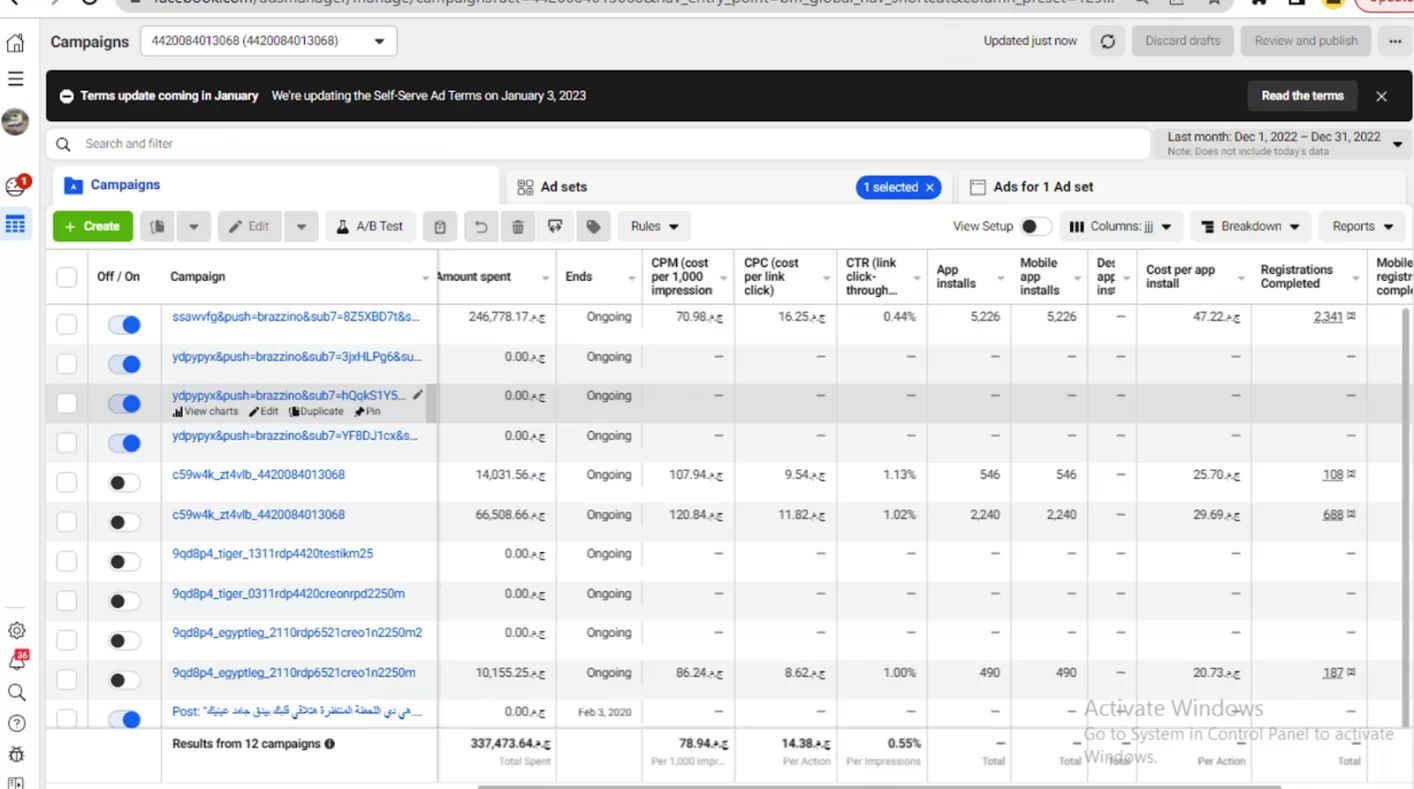Open the more options ellipsis button
Screen dimensions: 1414x789
click(x=1395, y=41)
